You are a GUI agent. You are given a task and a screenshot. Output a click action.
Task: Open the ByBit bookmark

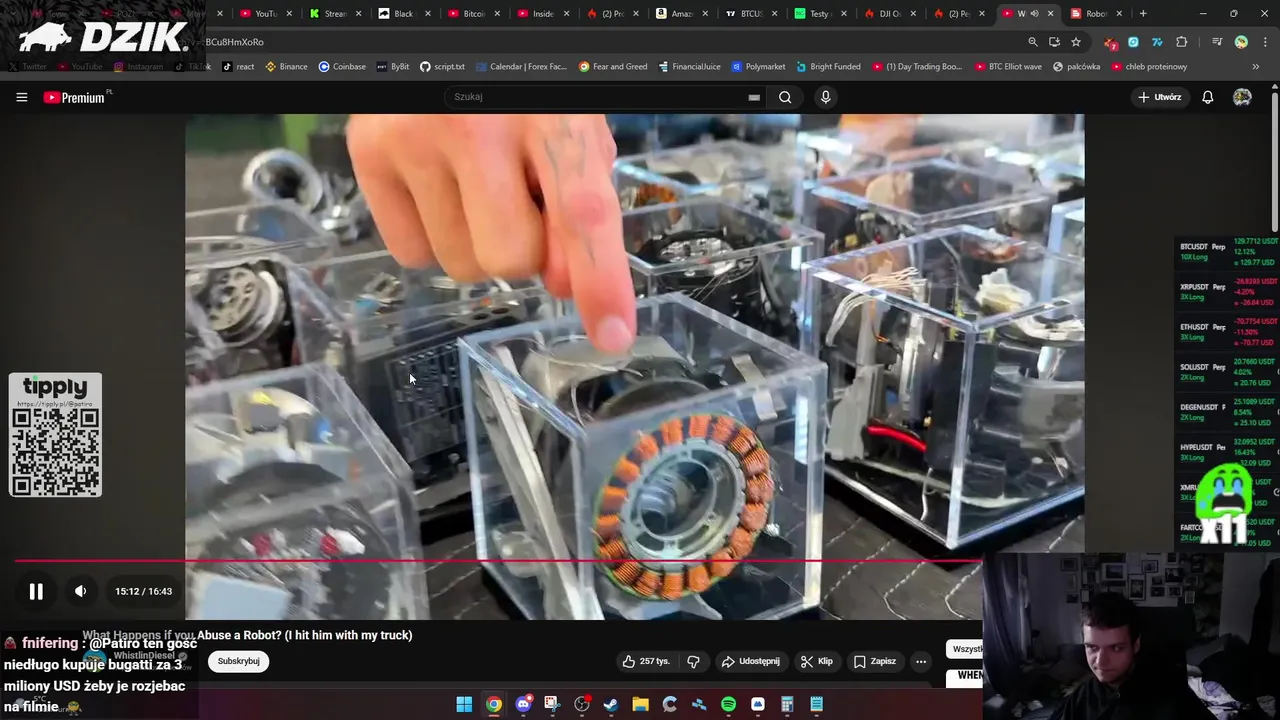[393, 67]
